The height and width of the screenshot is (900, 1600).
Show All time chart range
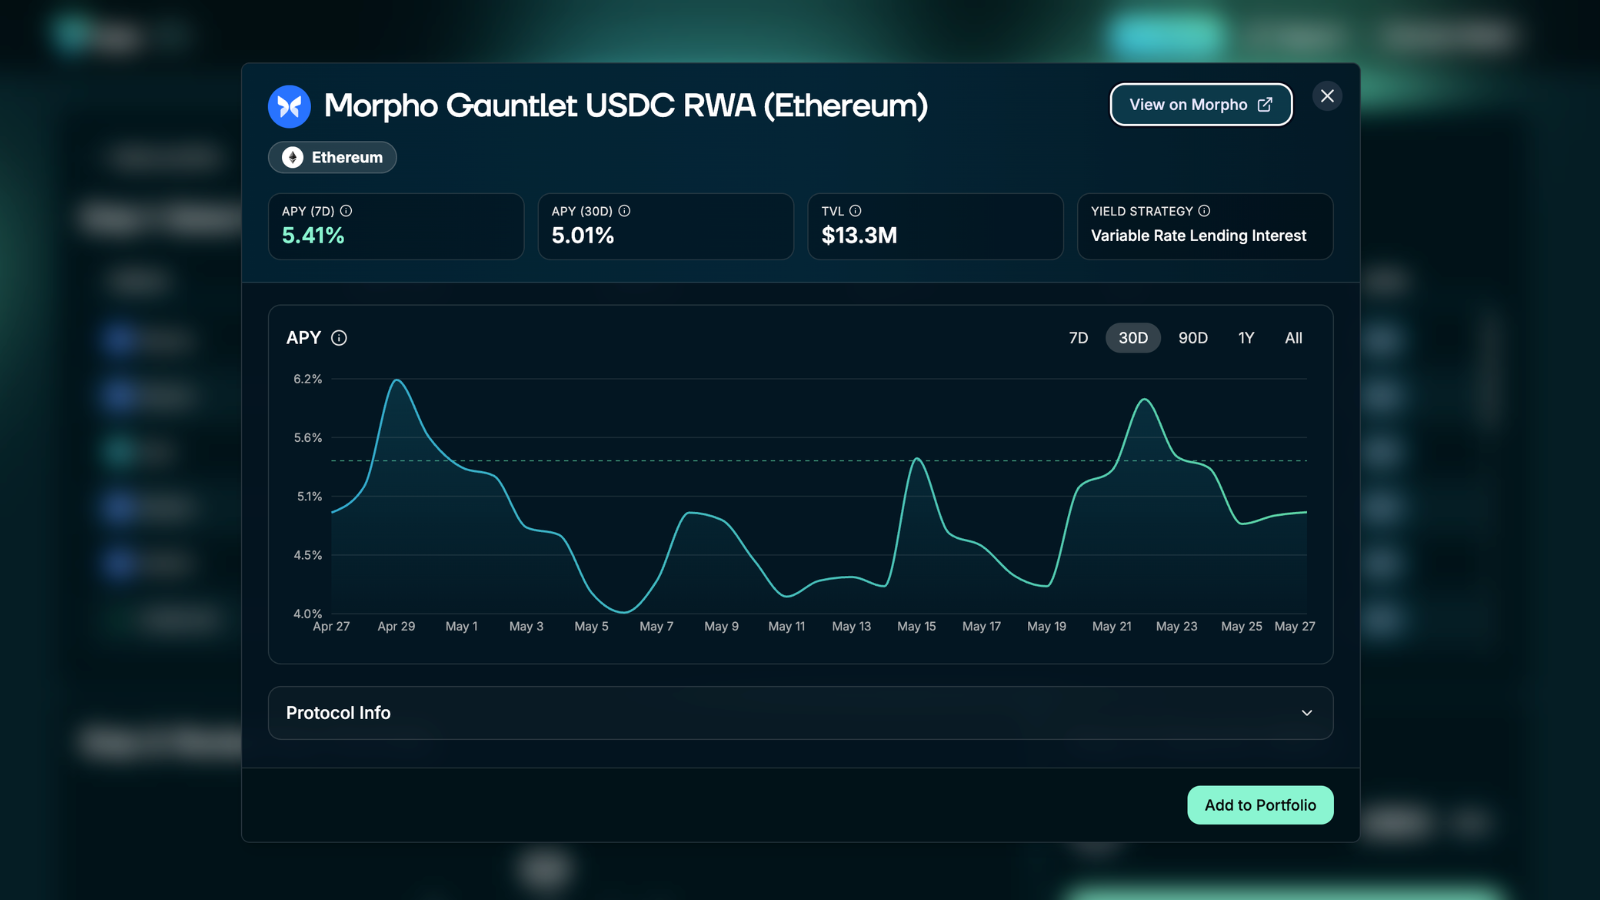pos(1293,338)
